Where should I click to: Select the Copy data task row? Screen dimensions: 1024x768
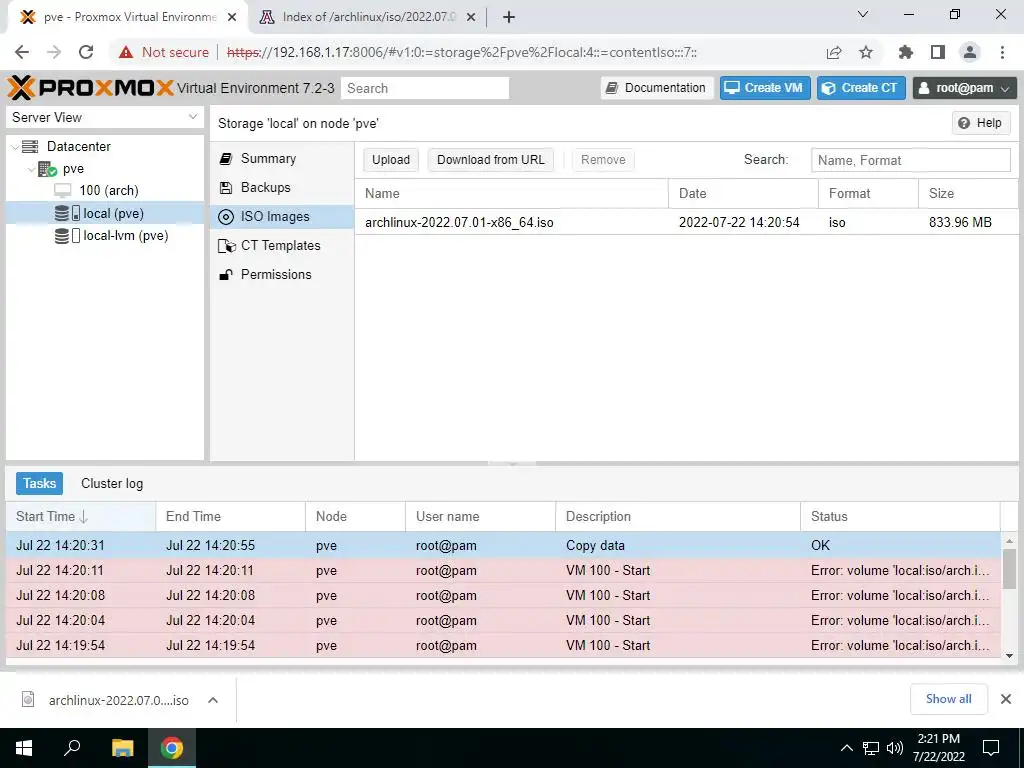coord(503,545)
